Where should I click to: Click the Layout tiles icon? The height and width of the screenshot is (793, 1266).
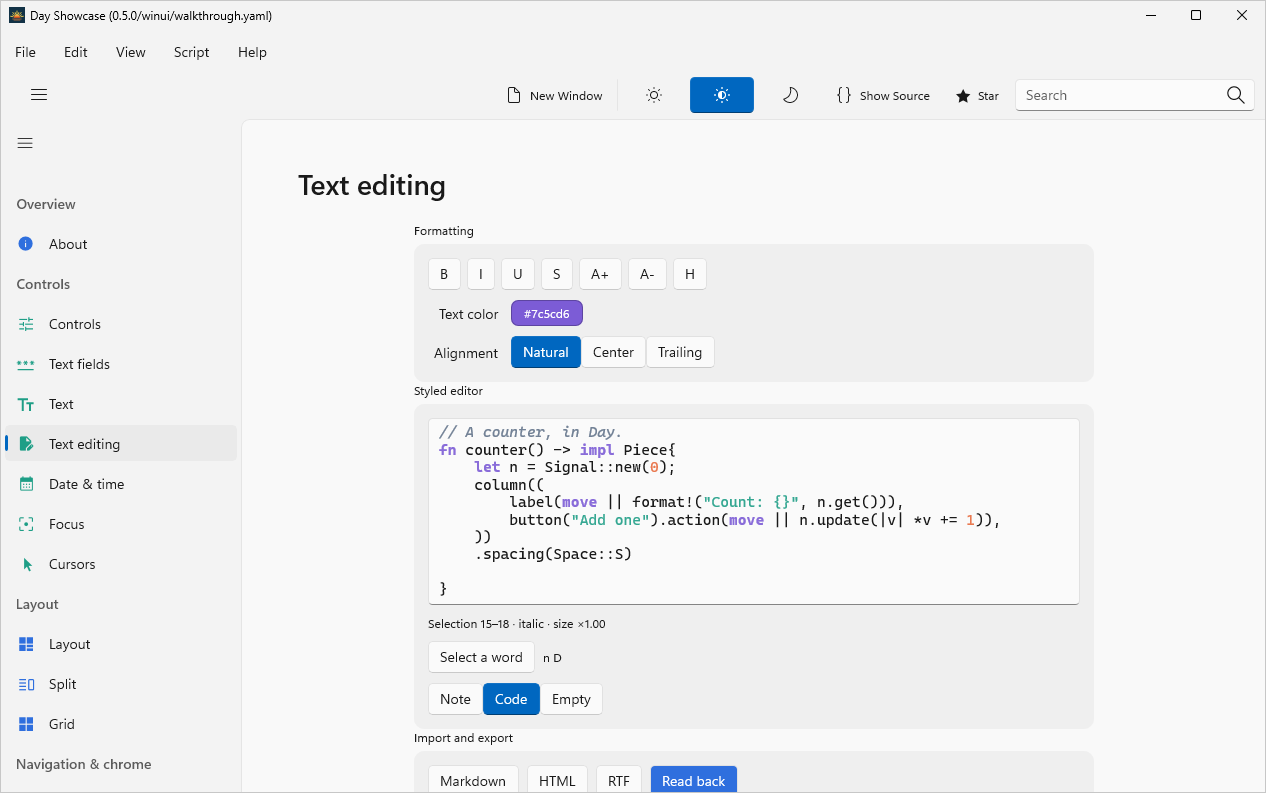click(x=26, y=644)
